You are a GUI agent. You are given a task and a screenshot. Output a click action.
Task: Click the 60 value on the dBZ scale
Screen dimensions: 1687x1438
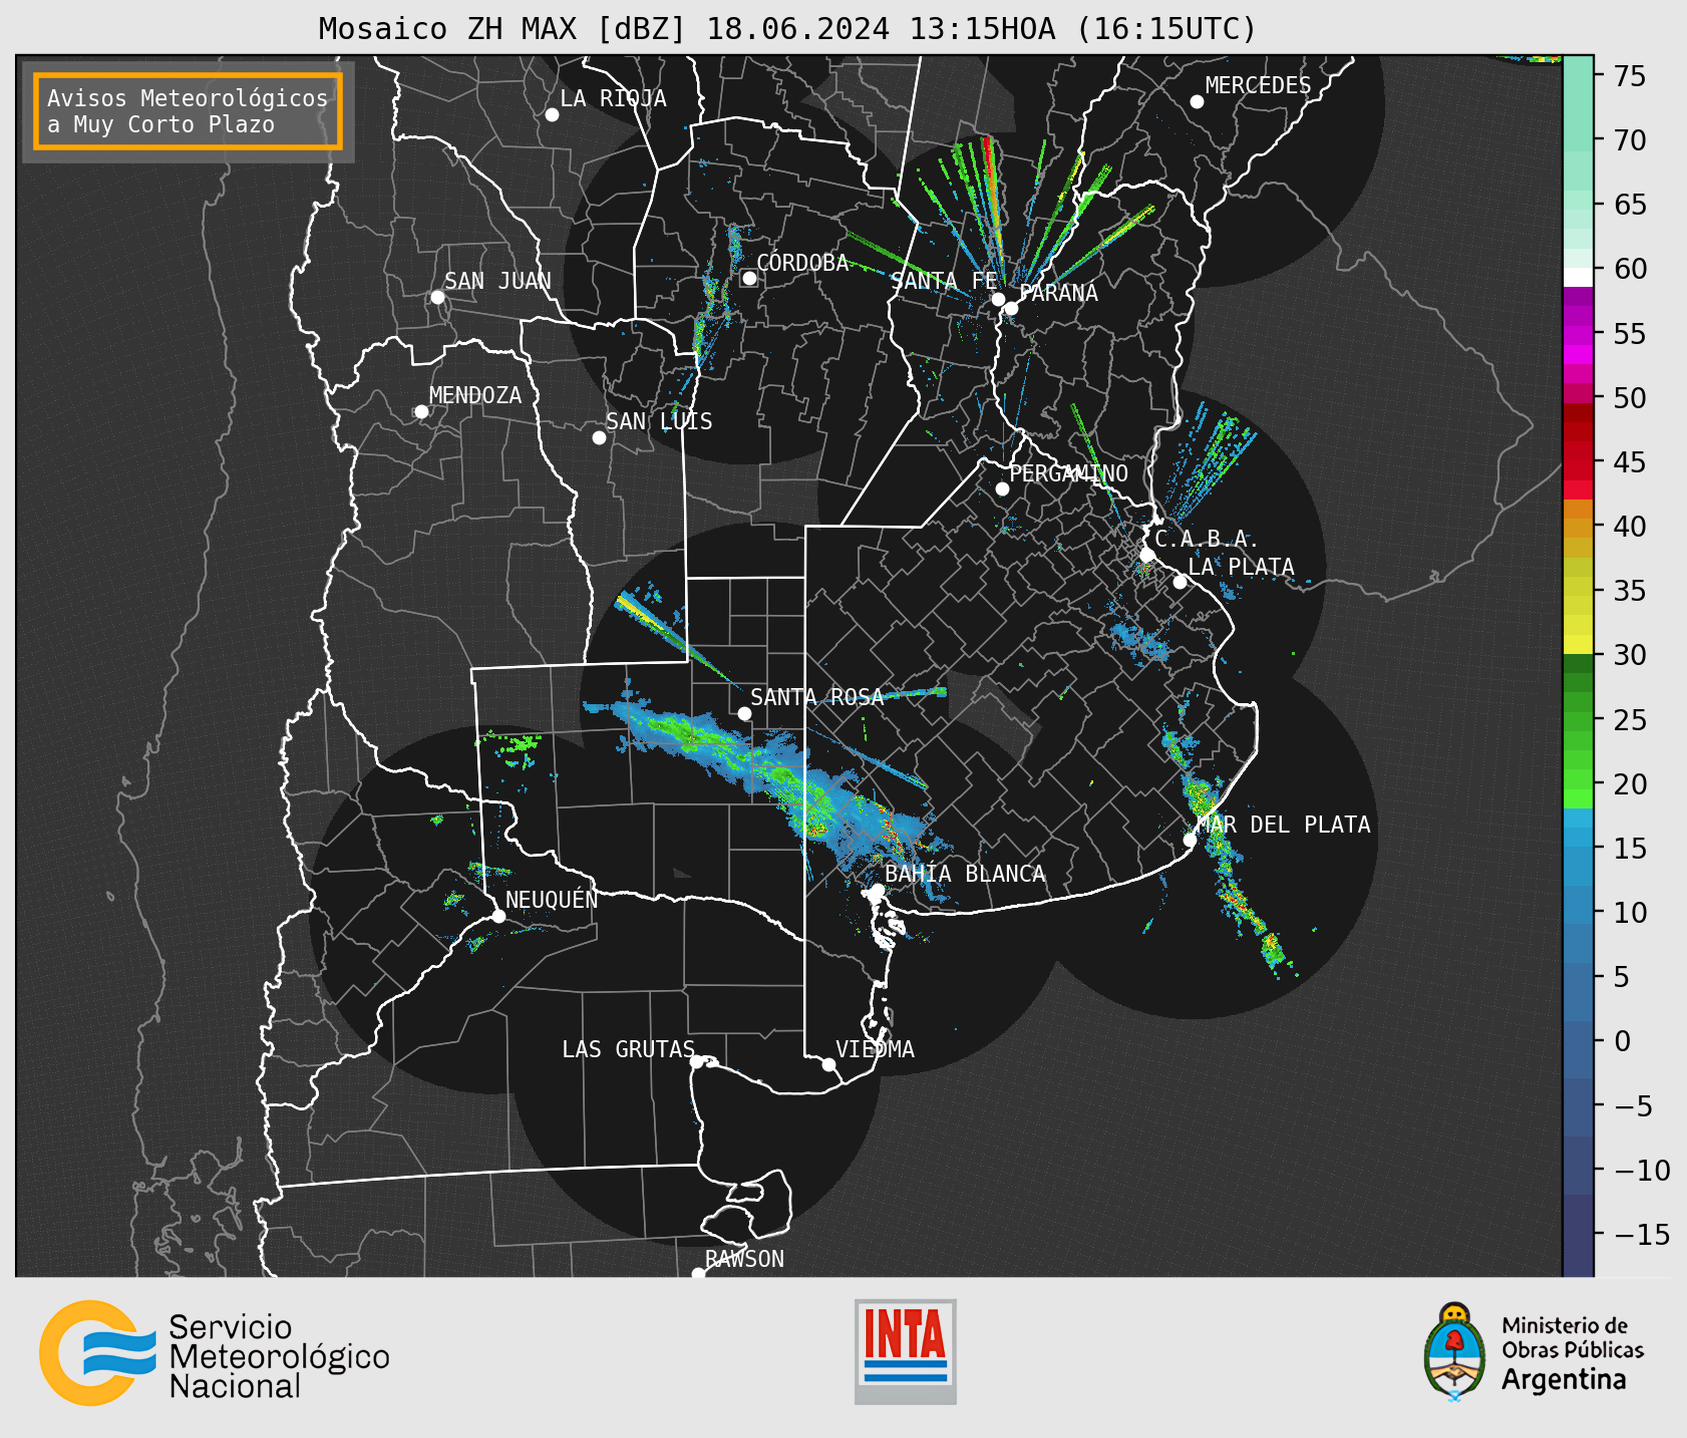(x=1629, y=269)
